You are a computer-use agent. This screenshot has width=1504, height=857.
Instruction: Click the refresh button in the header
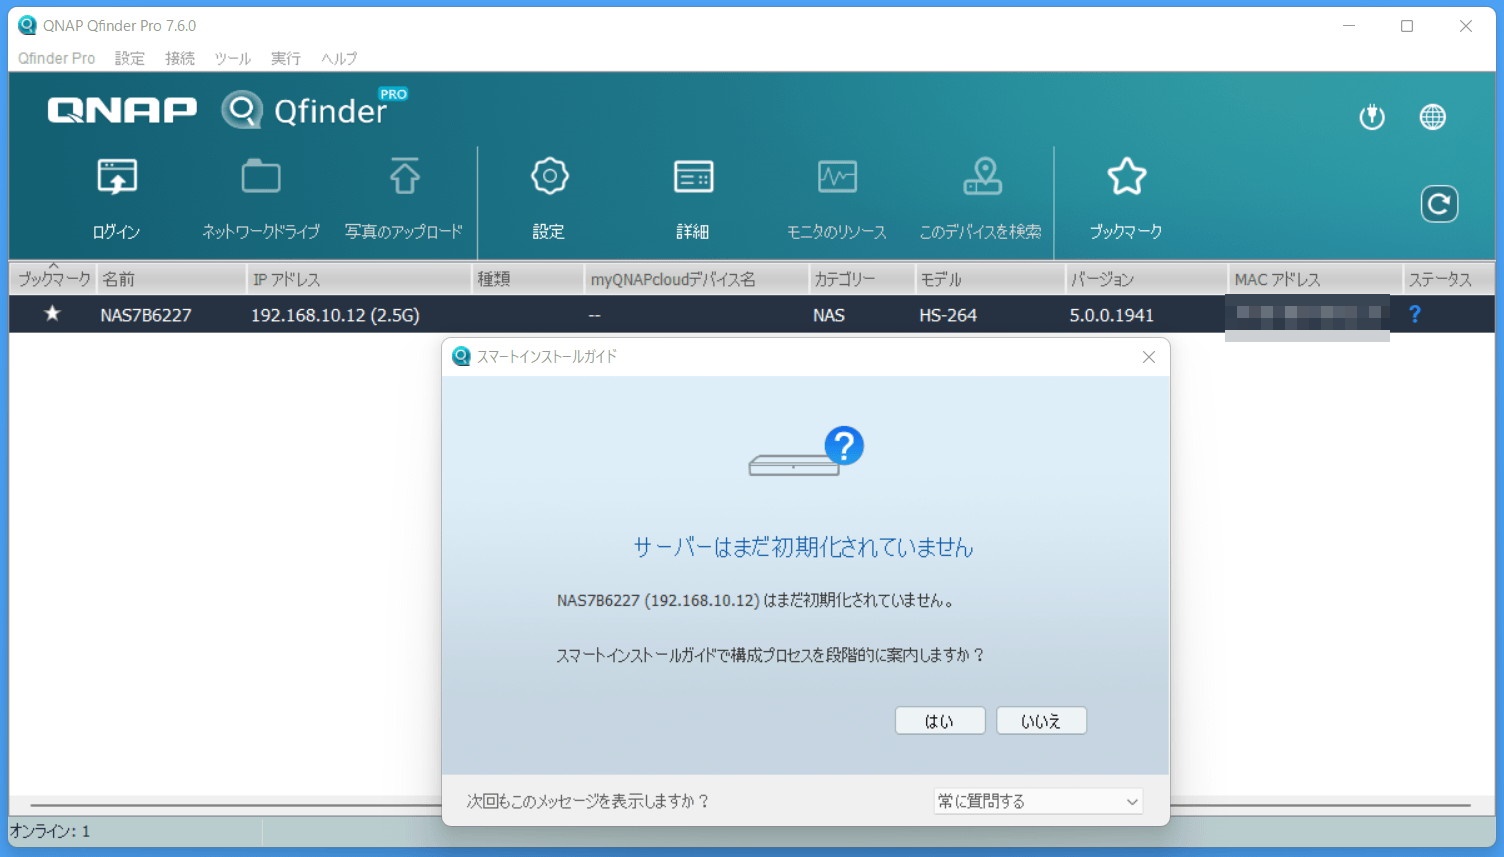1439,204
